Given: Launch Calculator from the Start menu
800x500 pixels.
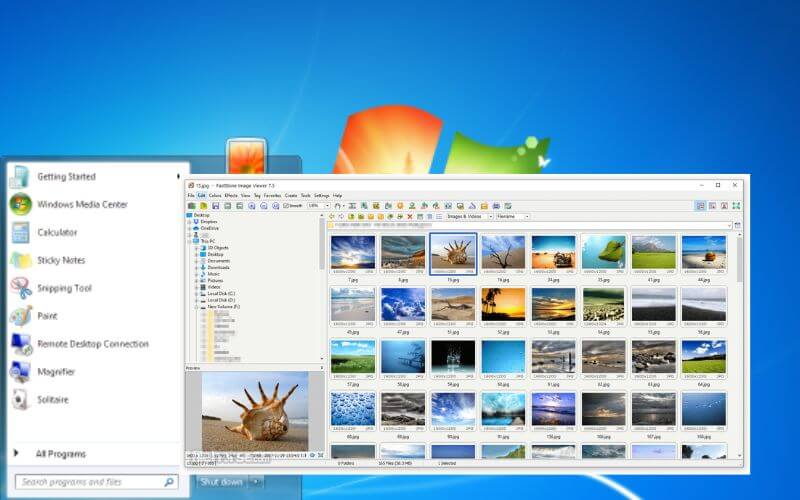Looking at the screenshot, I should click(57, 232).
